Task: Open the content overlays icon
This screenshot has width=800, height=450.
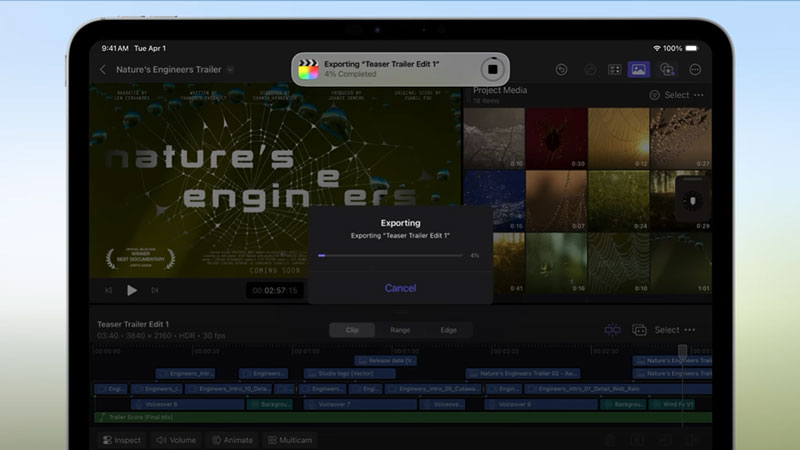Action: point(667,69)
